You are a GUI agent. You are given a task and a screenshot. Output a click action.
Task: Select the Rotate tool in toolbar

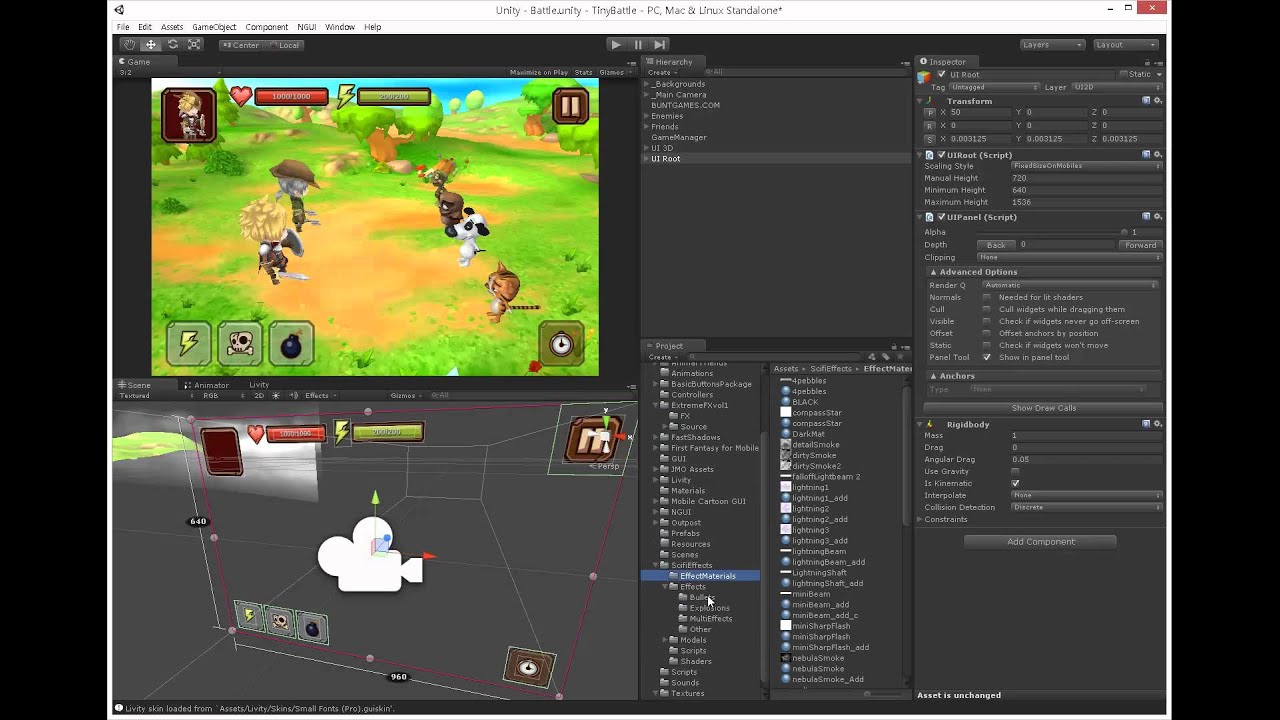tap(173, 44)
